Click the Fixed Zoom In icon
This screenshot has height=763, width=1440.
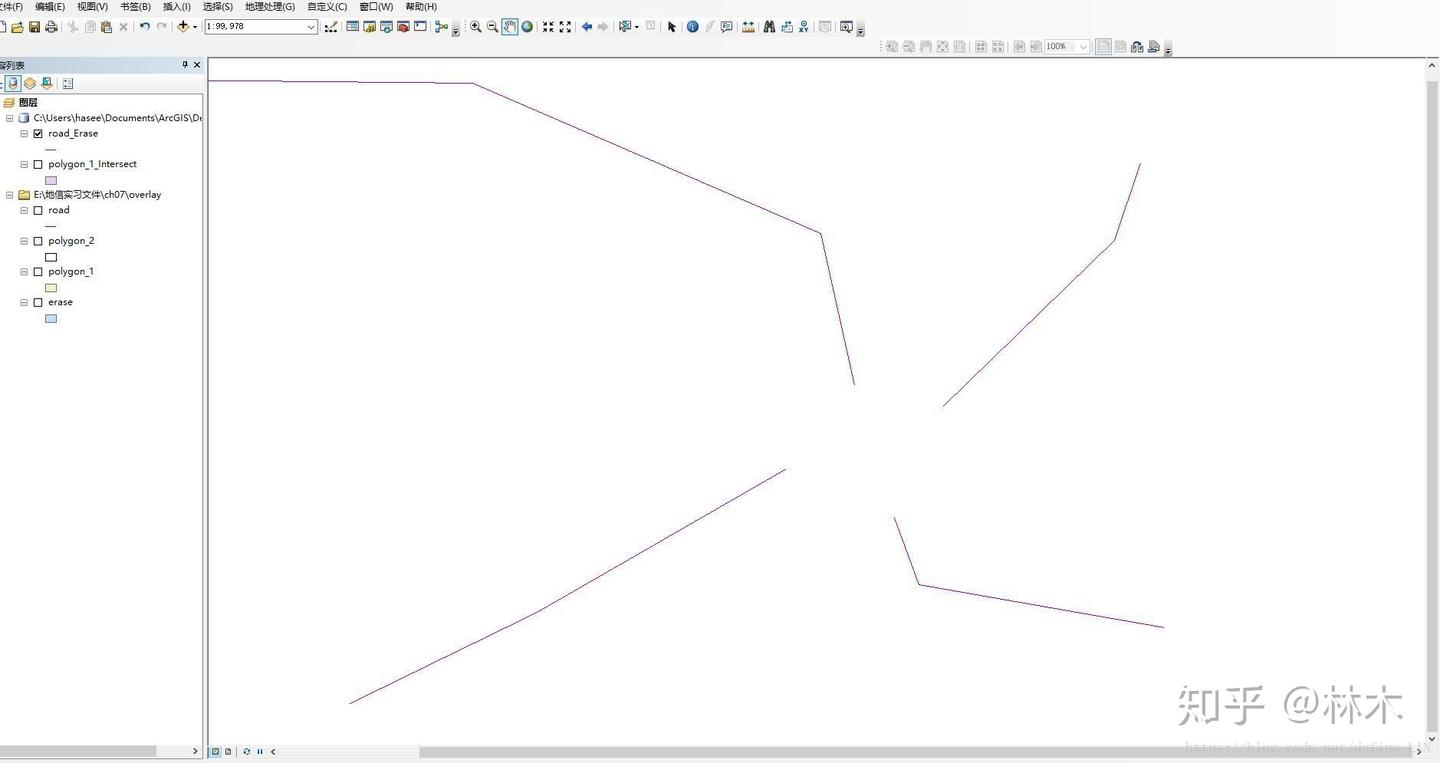point(548,27)
